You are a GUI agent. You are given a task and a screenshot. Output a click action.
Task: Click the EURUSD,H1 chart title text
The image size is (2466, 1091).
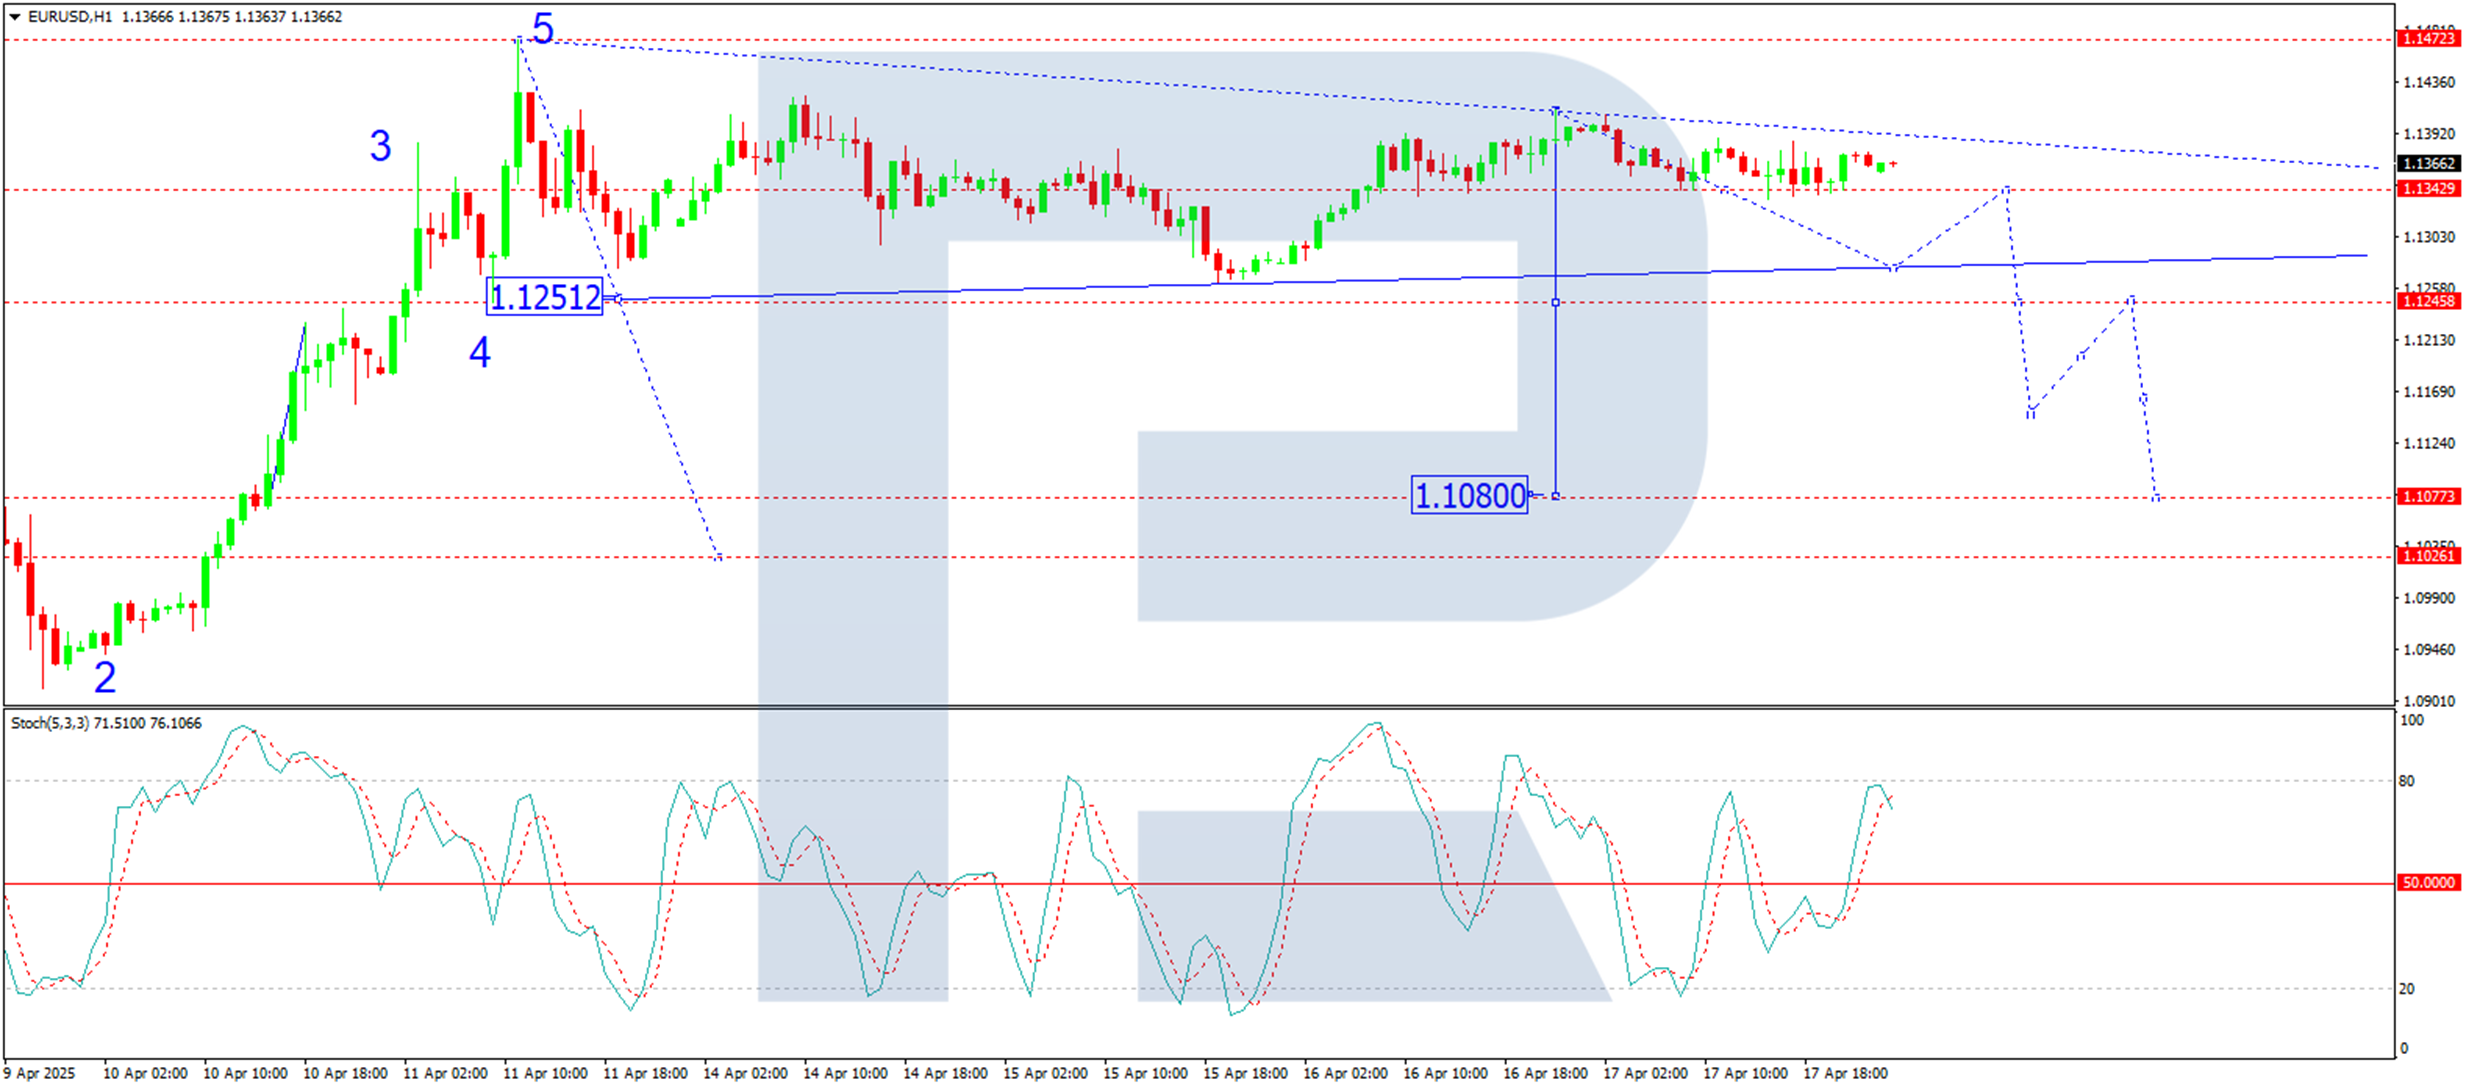pyautogui.click(x=70, y=17)
